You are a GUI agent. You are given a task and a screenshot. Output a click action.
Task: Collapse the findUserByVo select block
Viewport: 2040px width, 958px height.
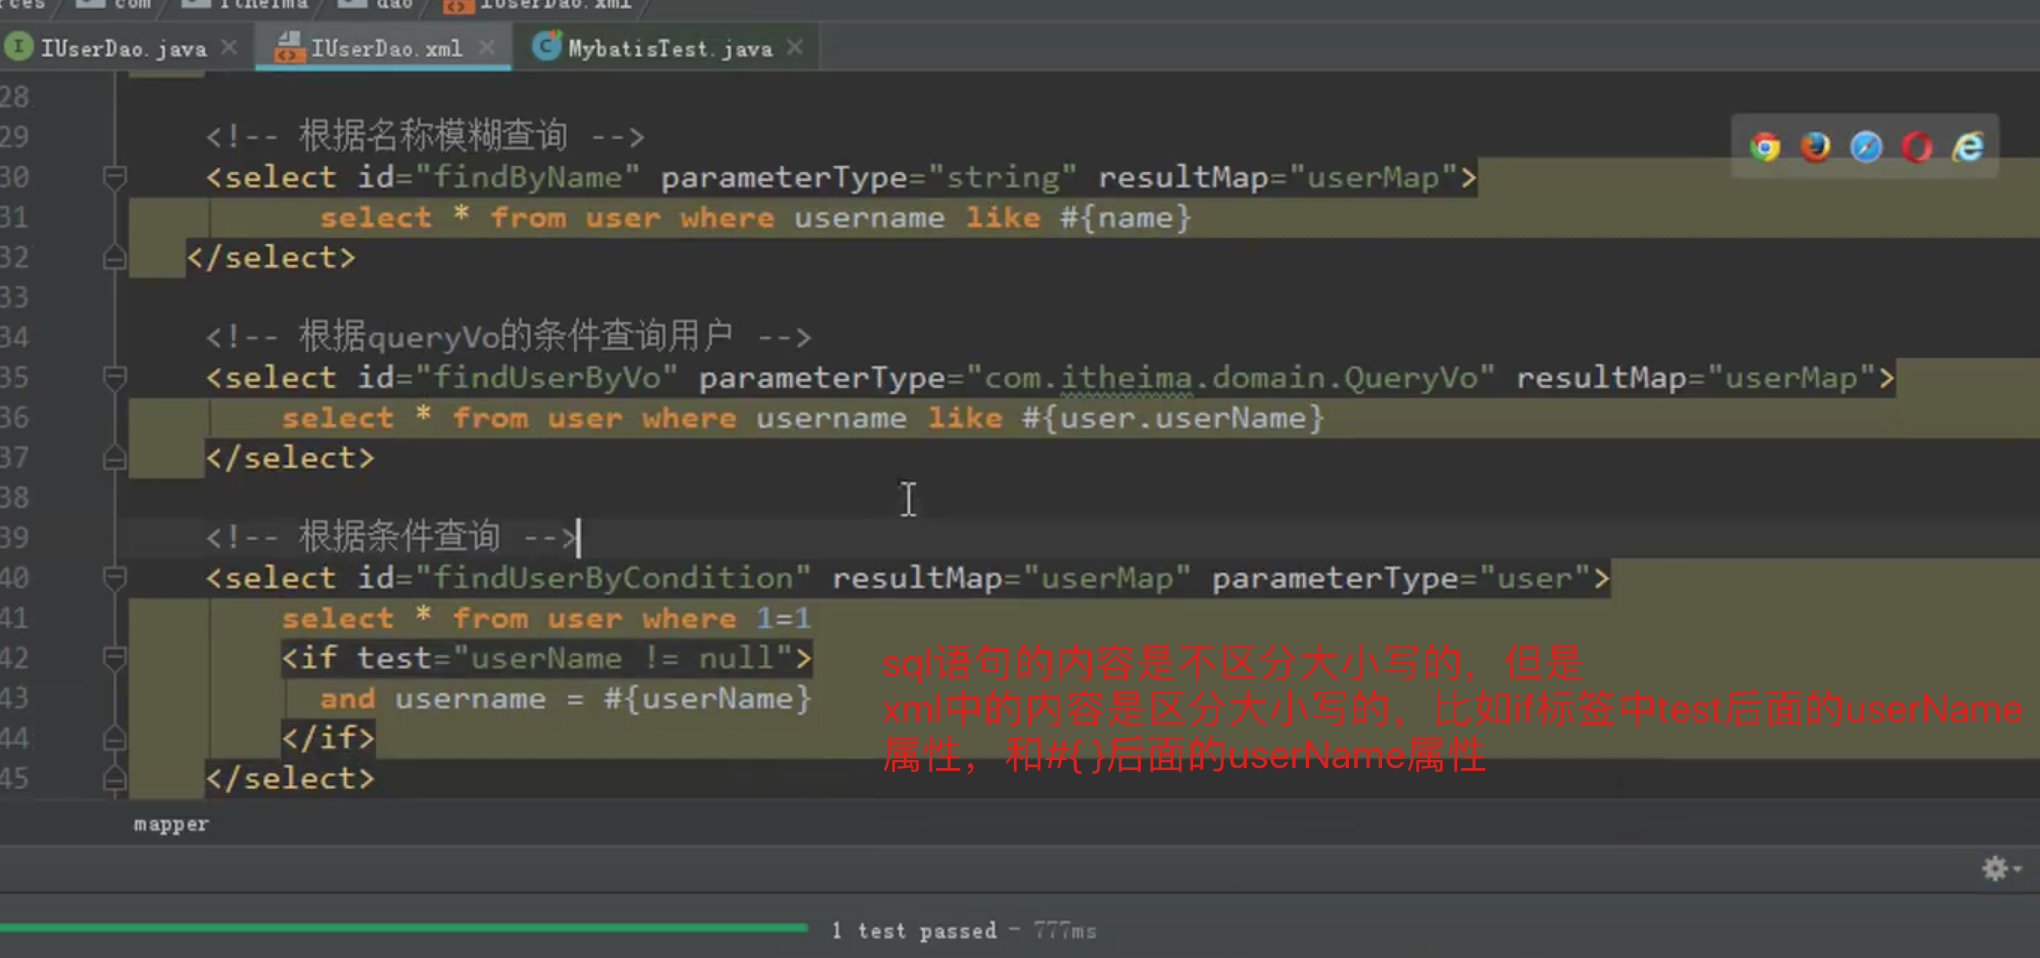click(115, 378)
